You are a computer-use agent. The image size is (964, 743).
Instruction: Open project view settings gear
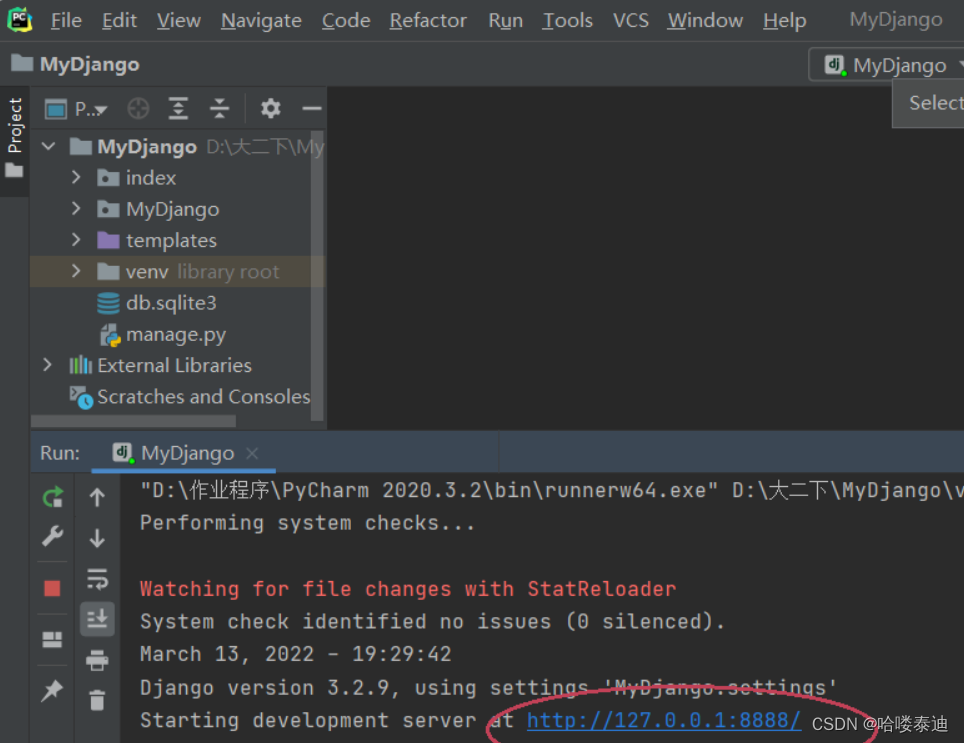point(271,109)
